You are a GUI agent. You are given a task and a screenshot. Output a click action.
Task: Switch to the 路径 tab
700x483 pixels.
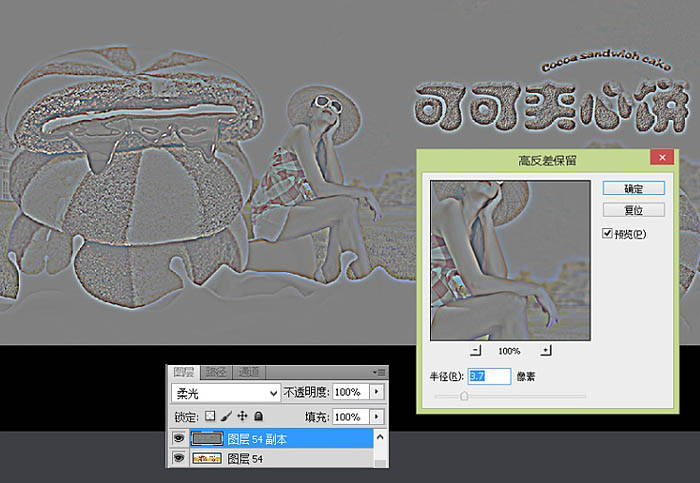coord(216,372)
